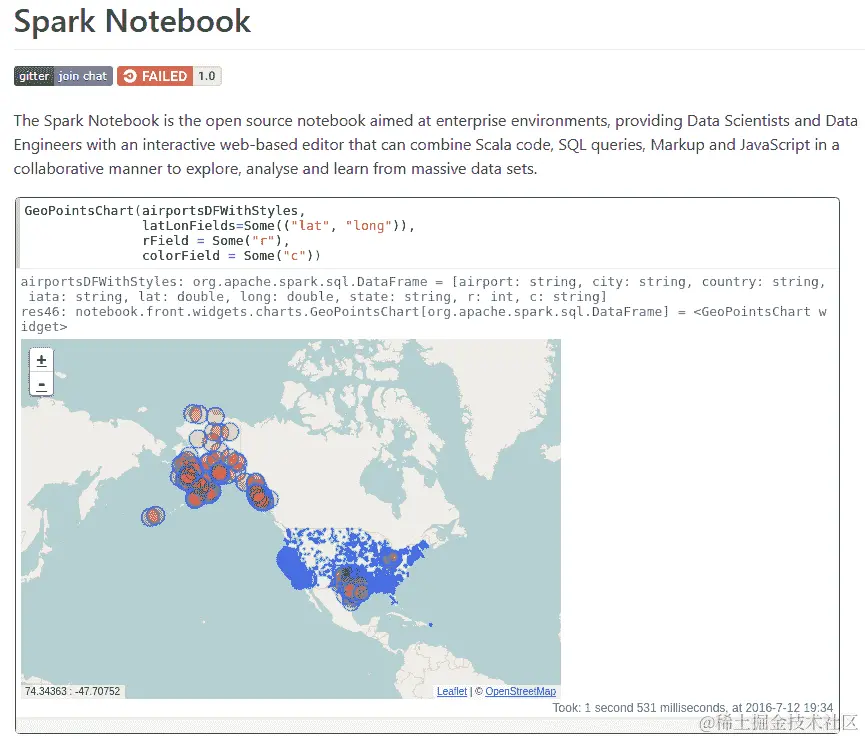865x739 pixels.
Task: Open the gitter join chat badge
Action: [x=63, y=76]
